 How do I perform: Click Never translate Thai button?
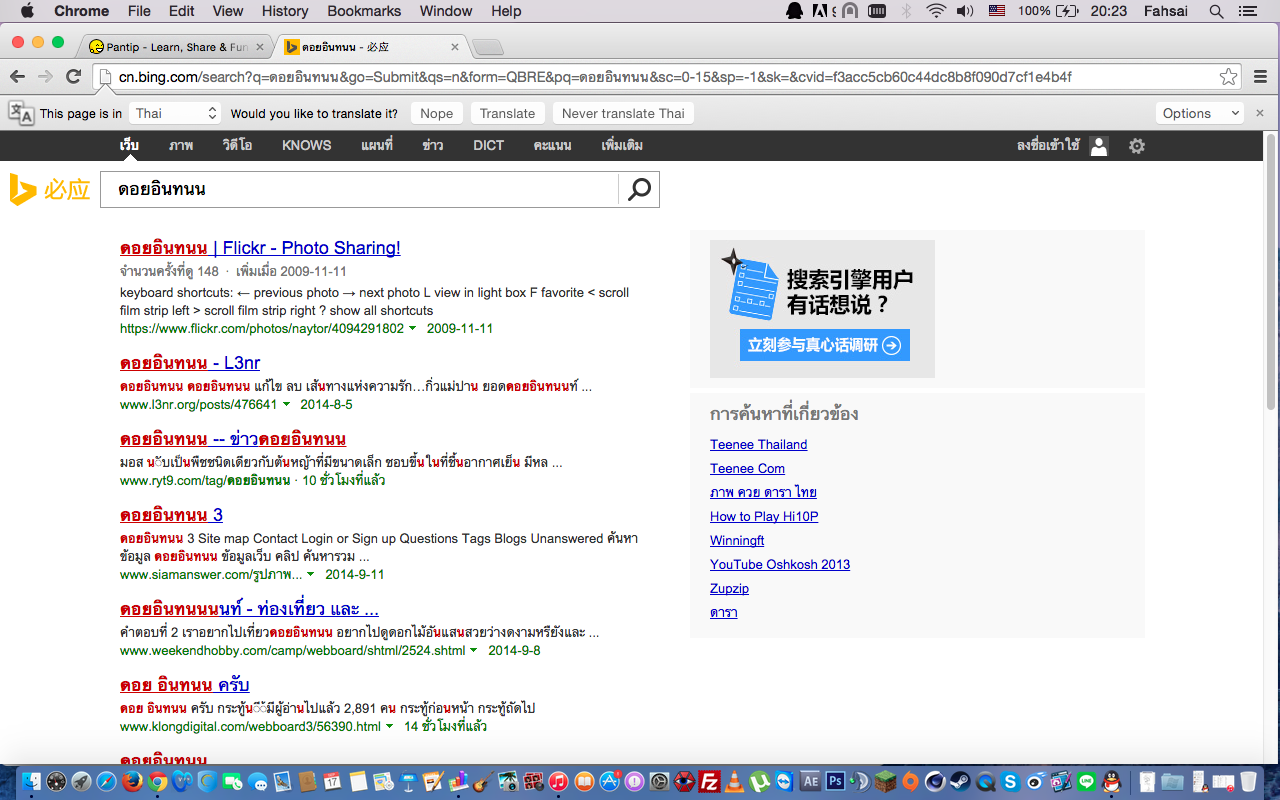coord(623,113)
